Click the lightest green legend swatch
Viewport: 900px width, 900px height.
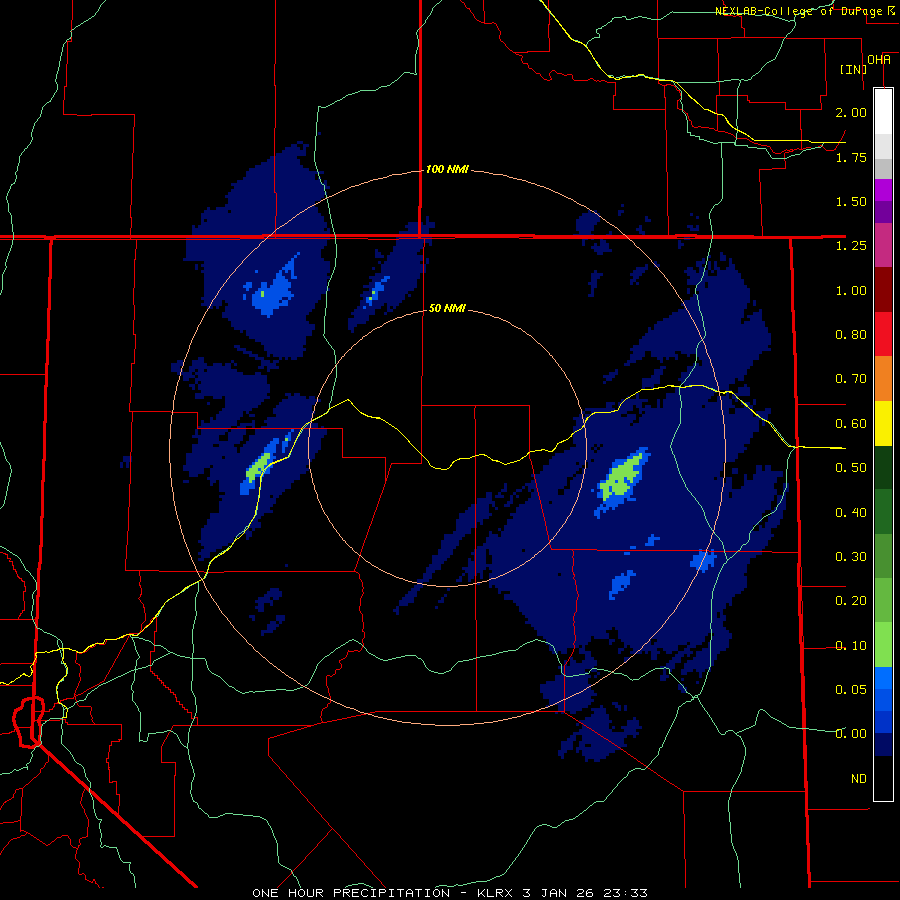(x=883, y=645)
